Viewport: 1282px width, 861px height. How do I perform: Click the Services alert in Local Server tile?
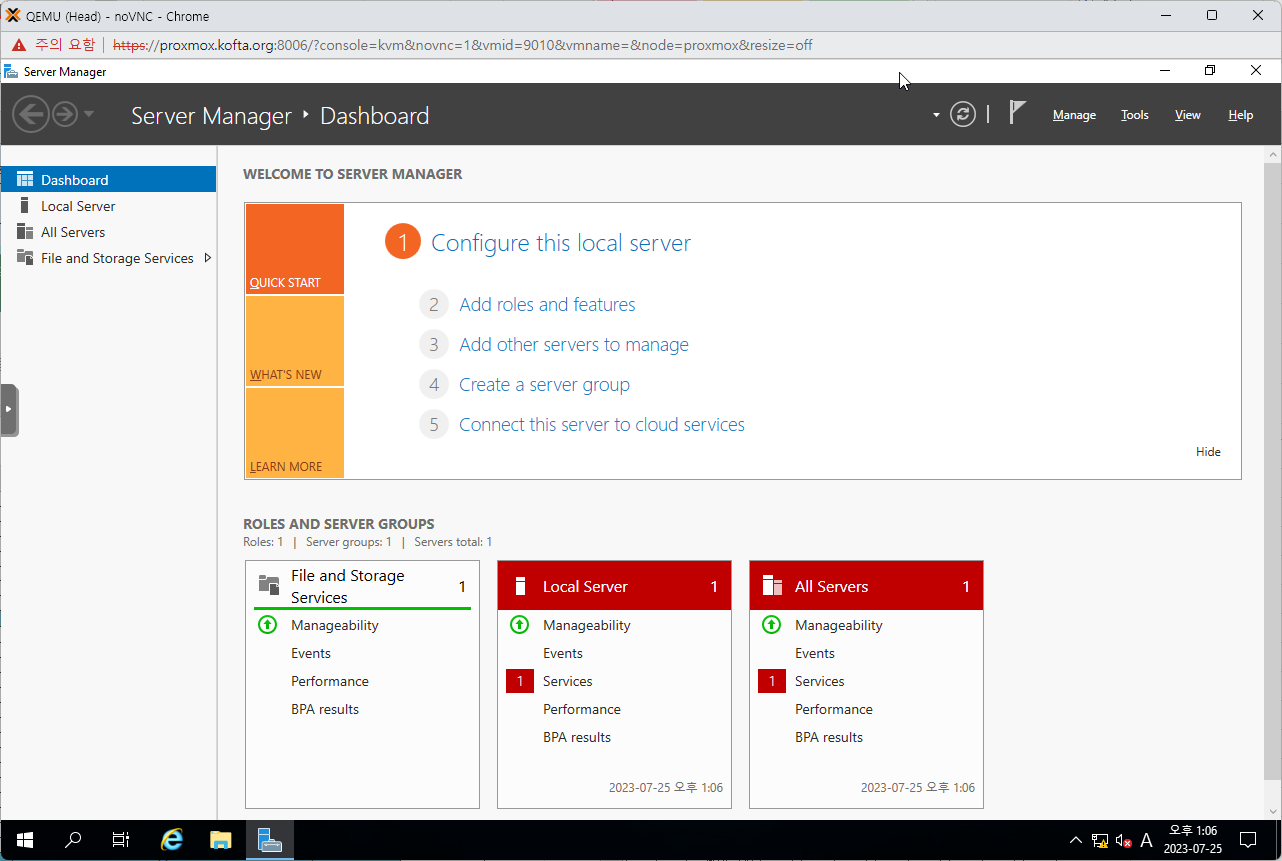pos(567,681)
